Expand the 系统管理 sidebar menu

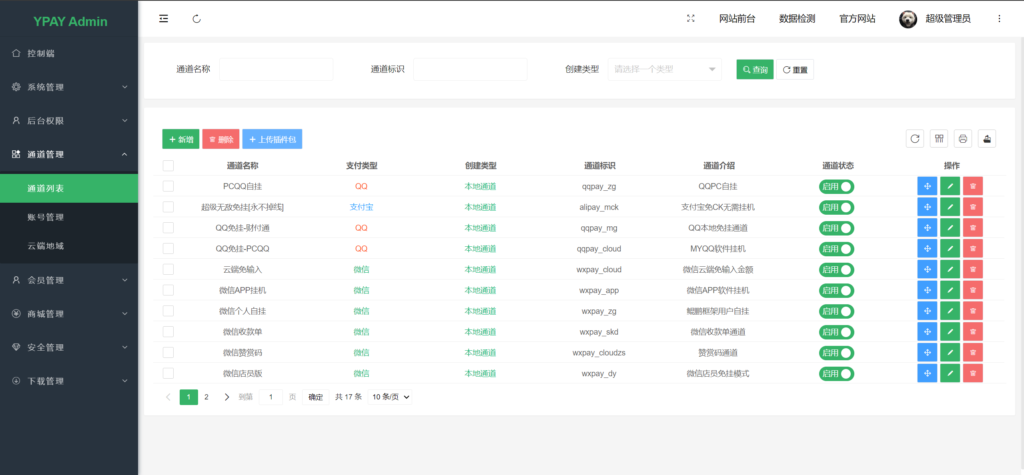click(x=69, y=87)
